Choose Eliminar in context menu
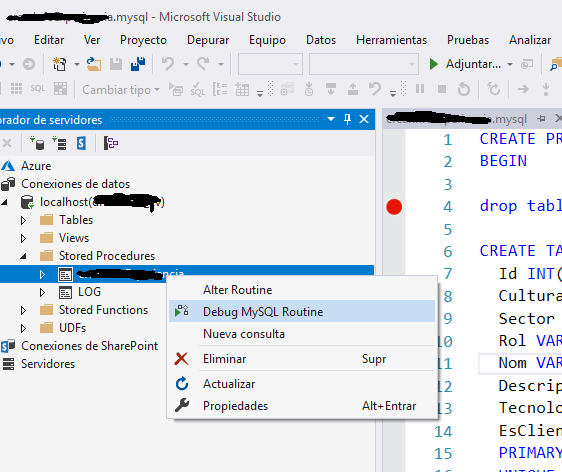The width and height of the screenshot is (562, 473). [x=302, y=359]
